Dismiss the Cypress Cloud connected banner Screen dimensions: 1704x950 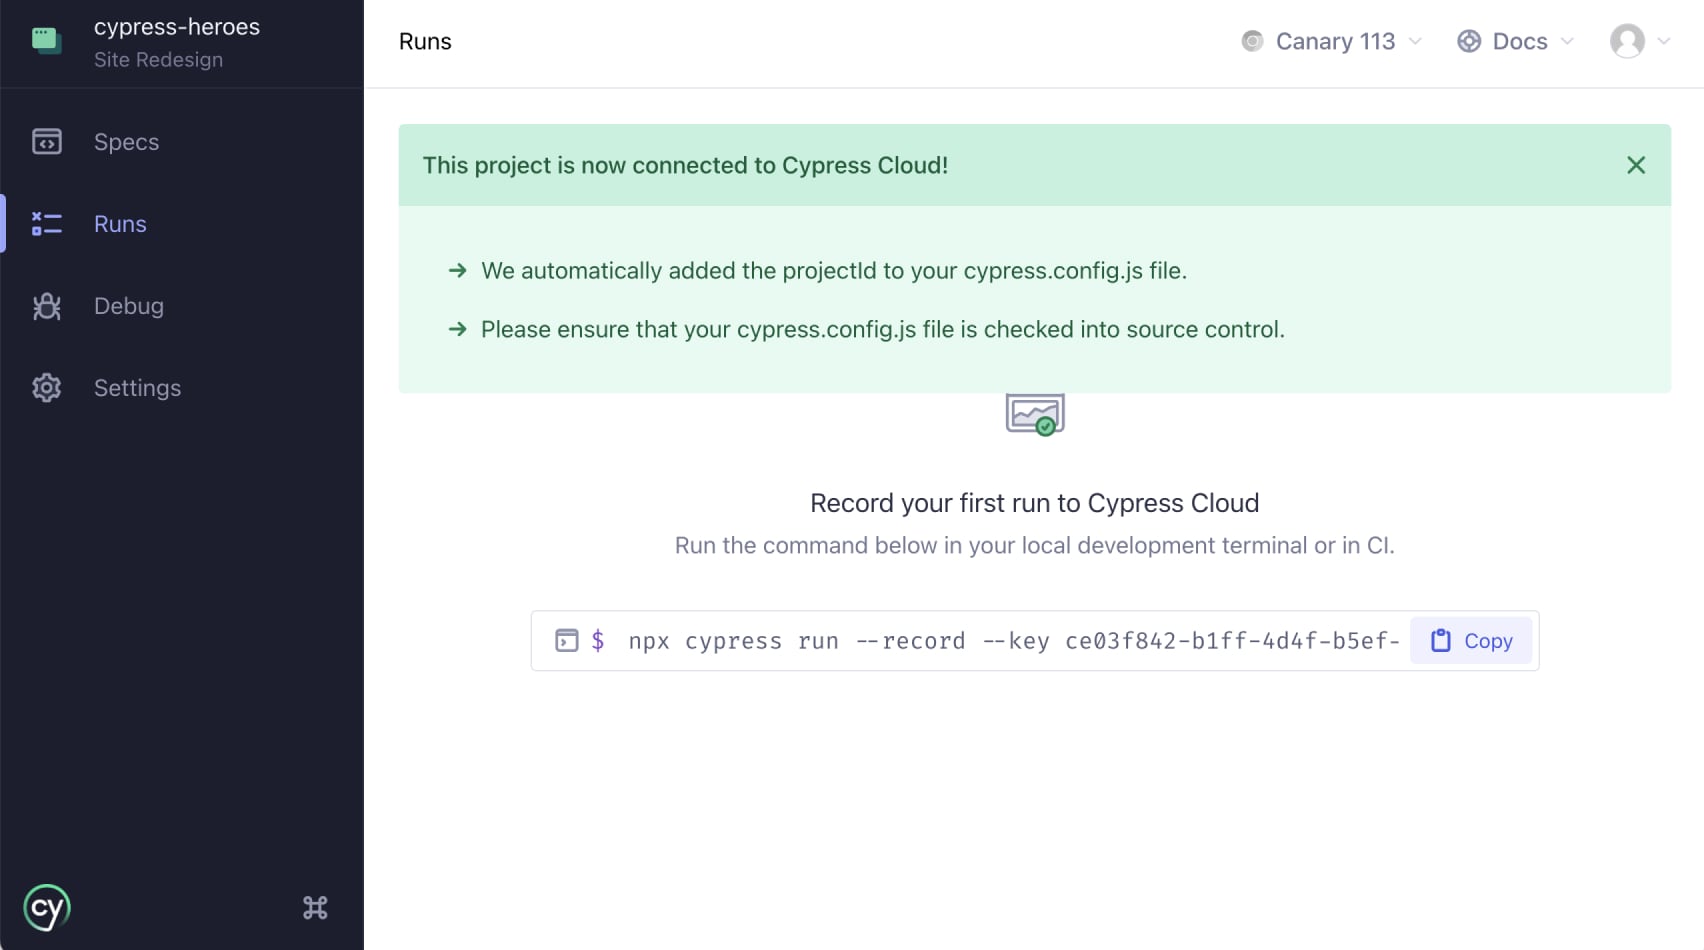[x=1636, y=165]
